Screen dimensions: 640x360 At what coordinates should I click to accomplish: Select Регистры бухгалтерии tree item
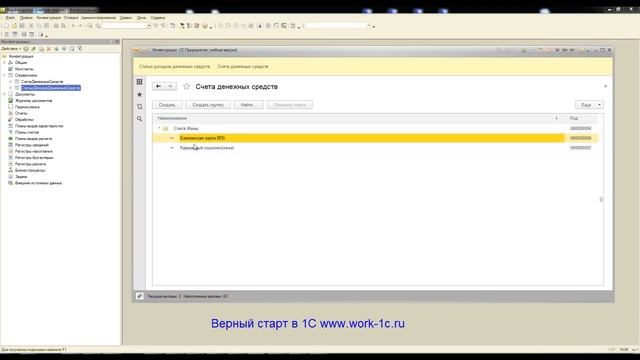(34, 158)
